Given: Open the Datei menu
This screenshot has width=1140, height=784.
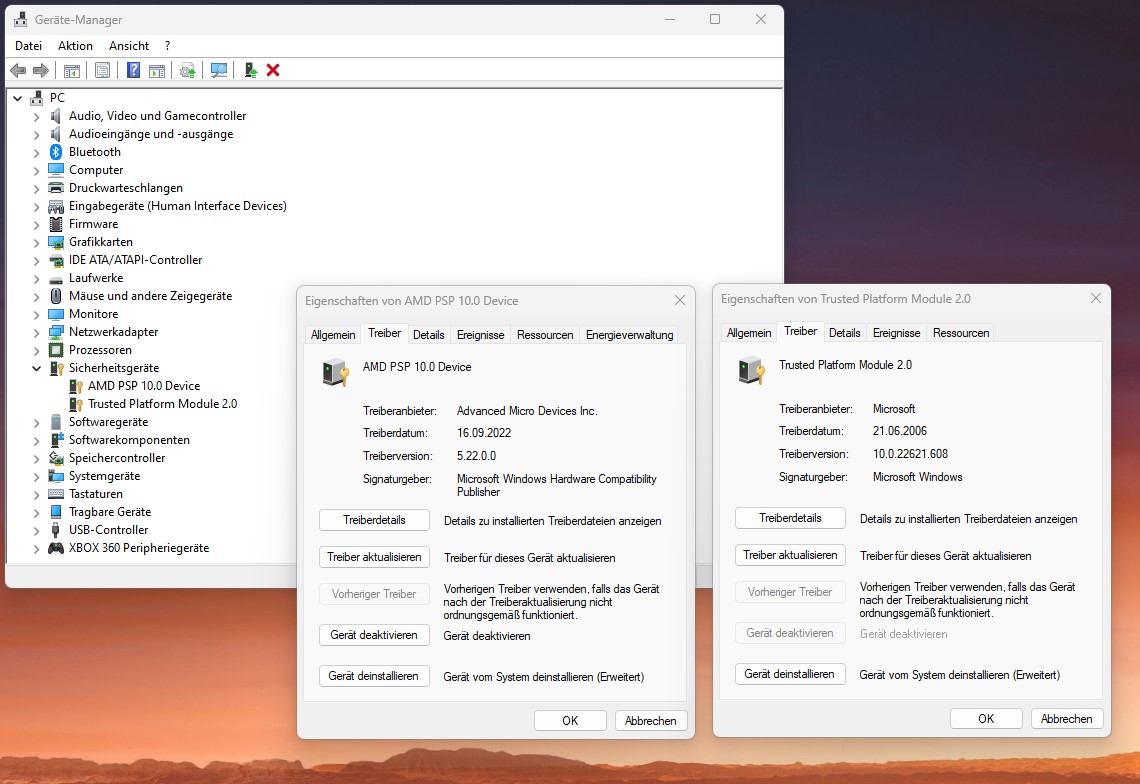Looking at the screenshot, I should [x=28, y=45].
